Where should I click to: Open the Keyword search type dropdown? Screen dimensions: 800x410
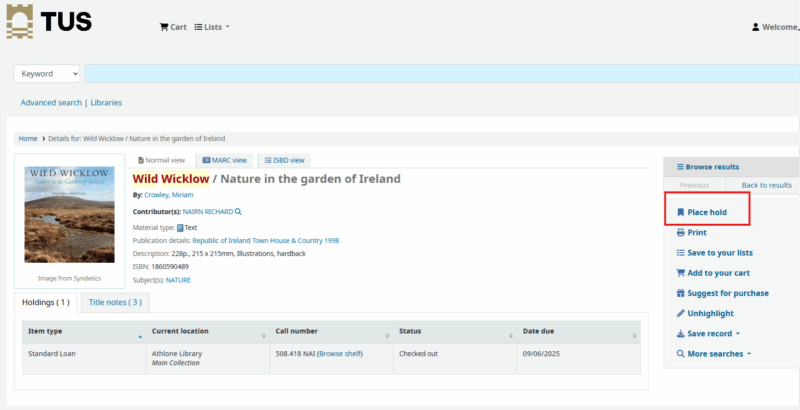[x=46, y=73]
